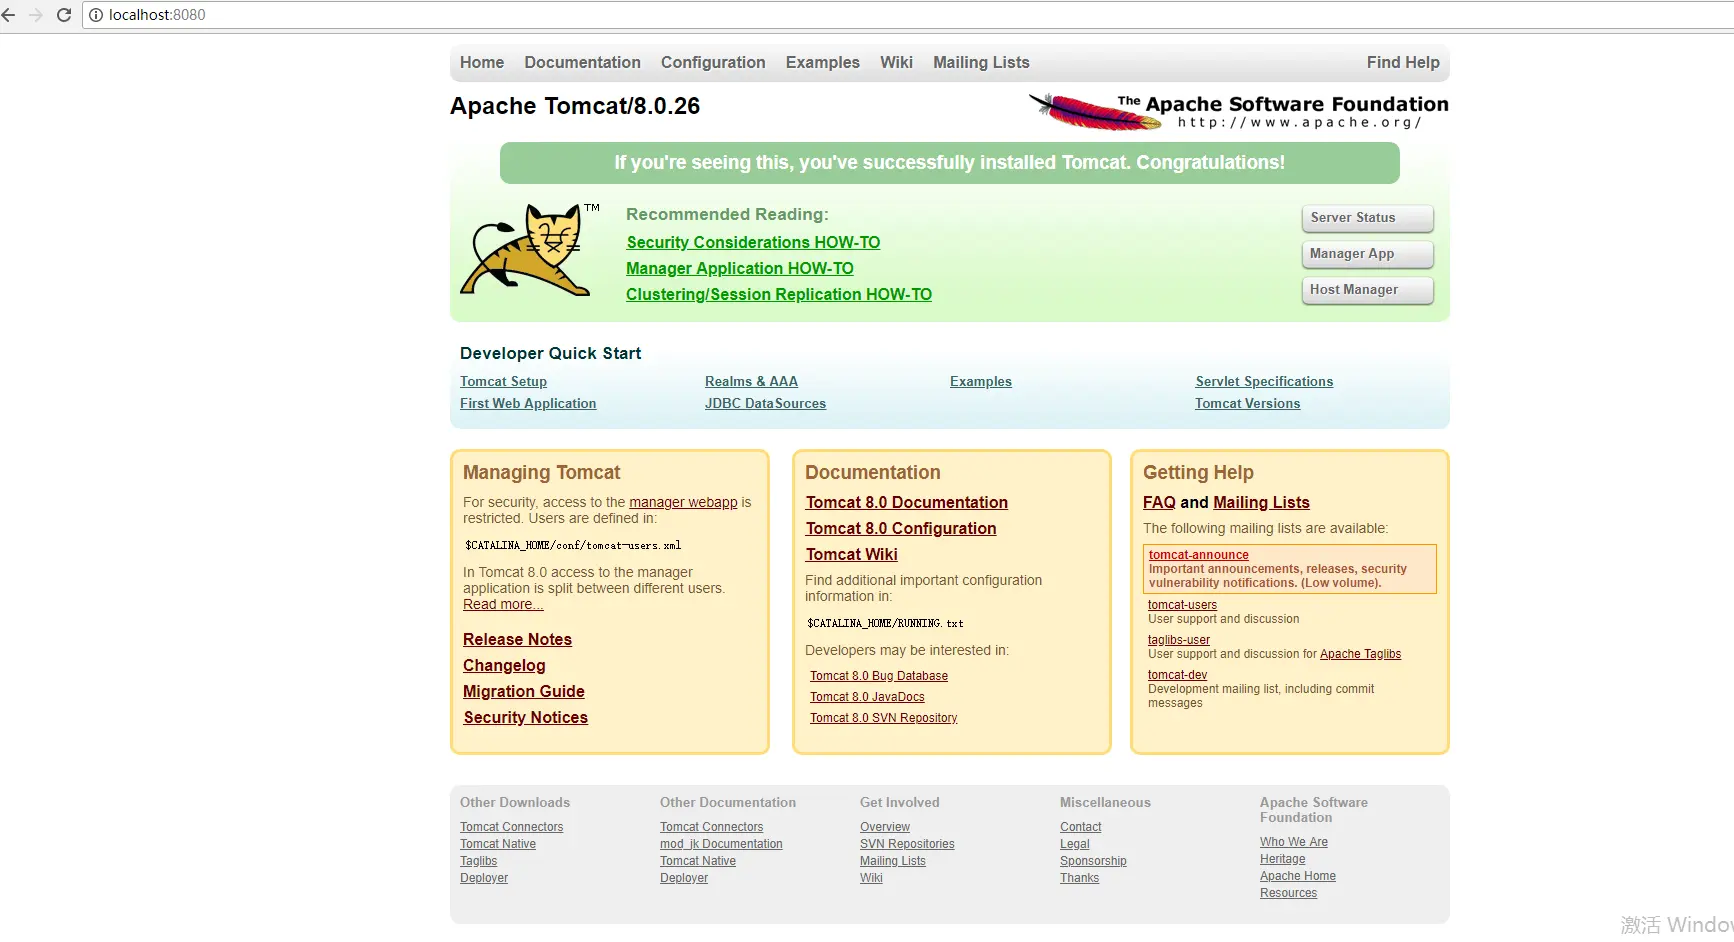Follow the Apache Taglibs link

point(1360,654)
